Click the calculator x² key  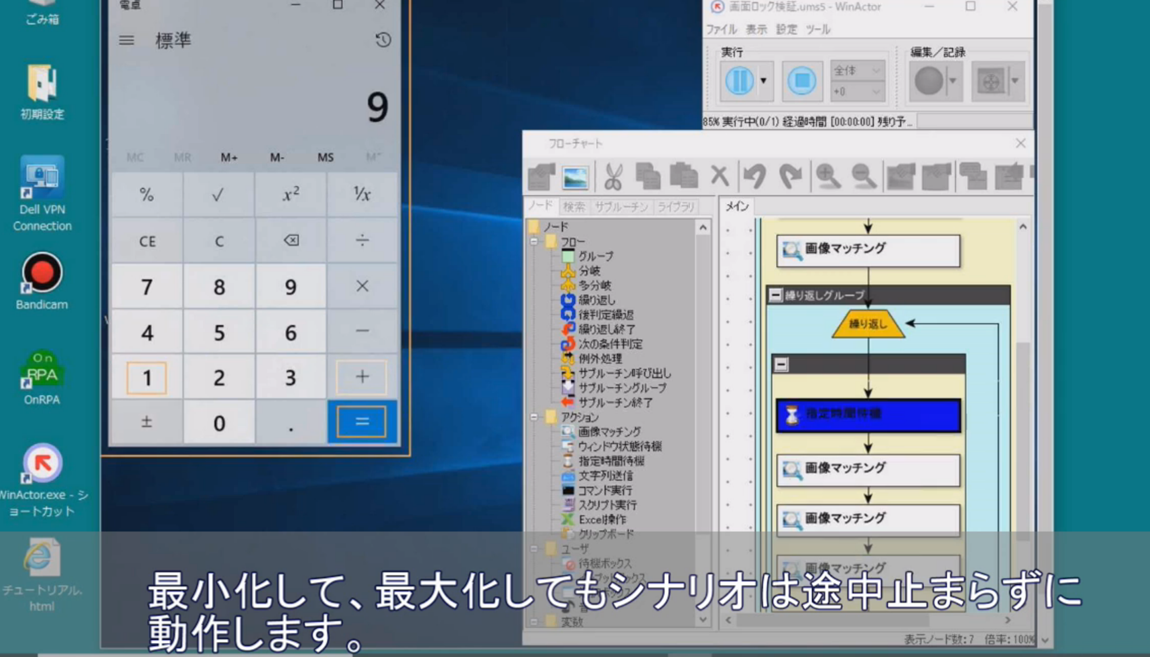pos(290,195)
